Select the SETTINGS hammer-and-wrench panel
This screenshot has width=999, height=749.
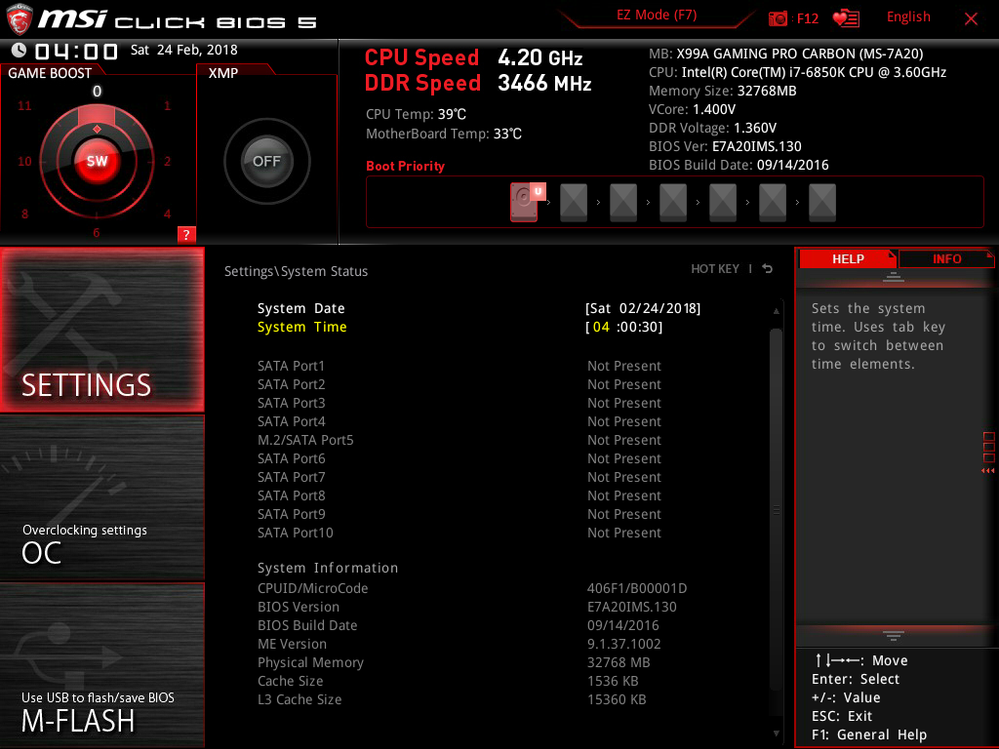click(102, 330)
